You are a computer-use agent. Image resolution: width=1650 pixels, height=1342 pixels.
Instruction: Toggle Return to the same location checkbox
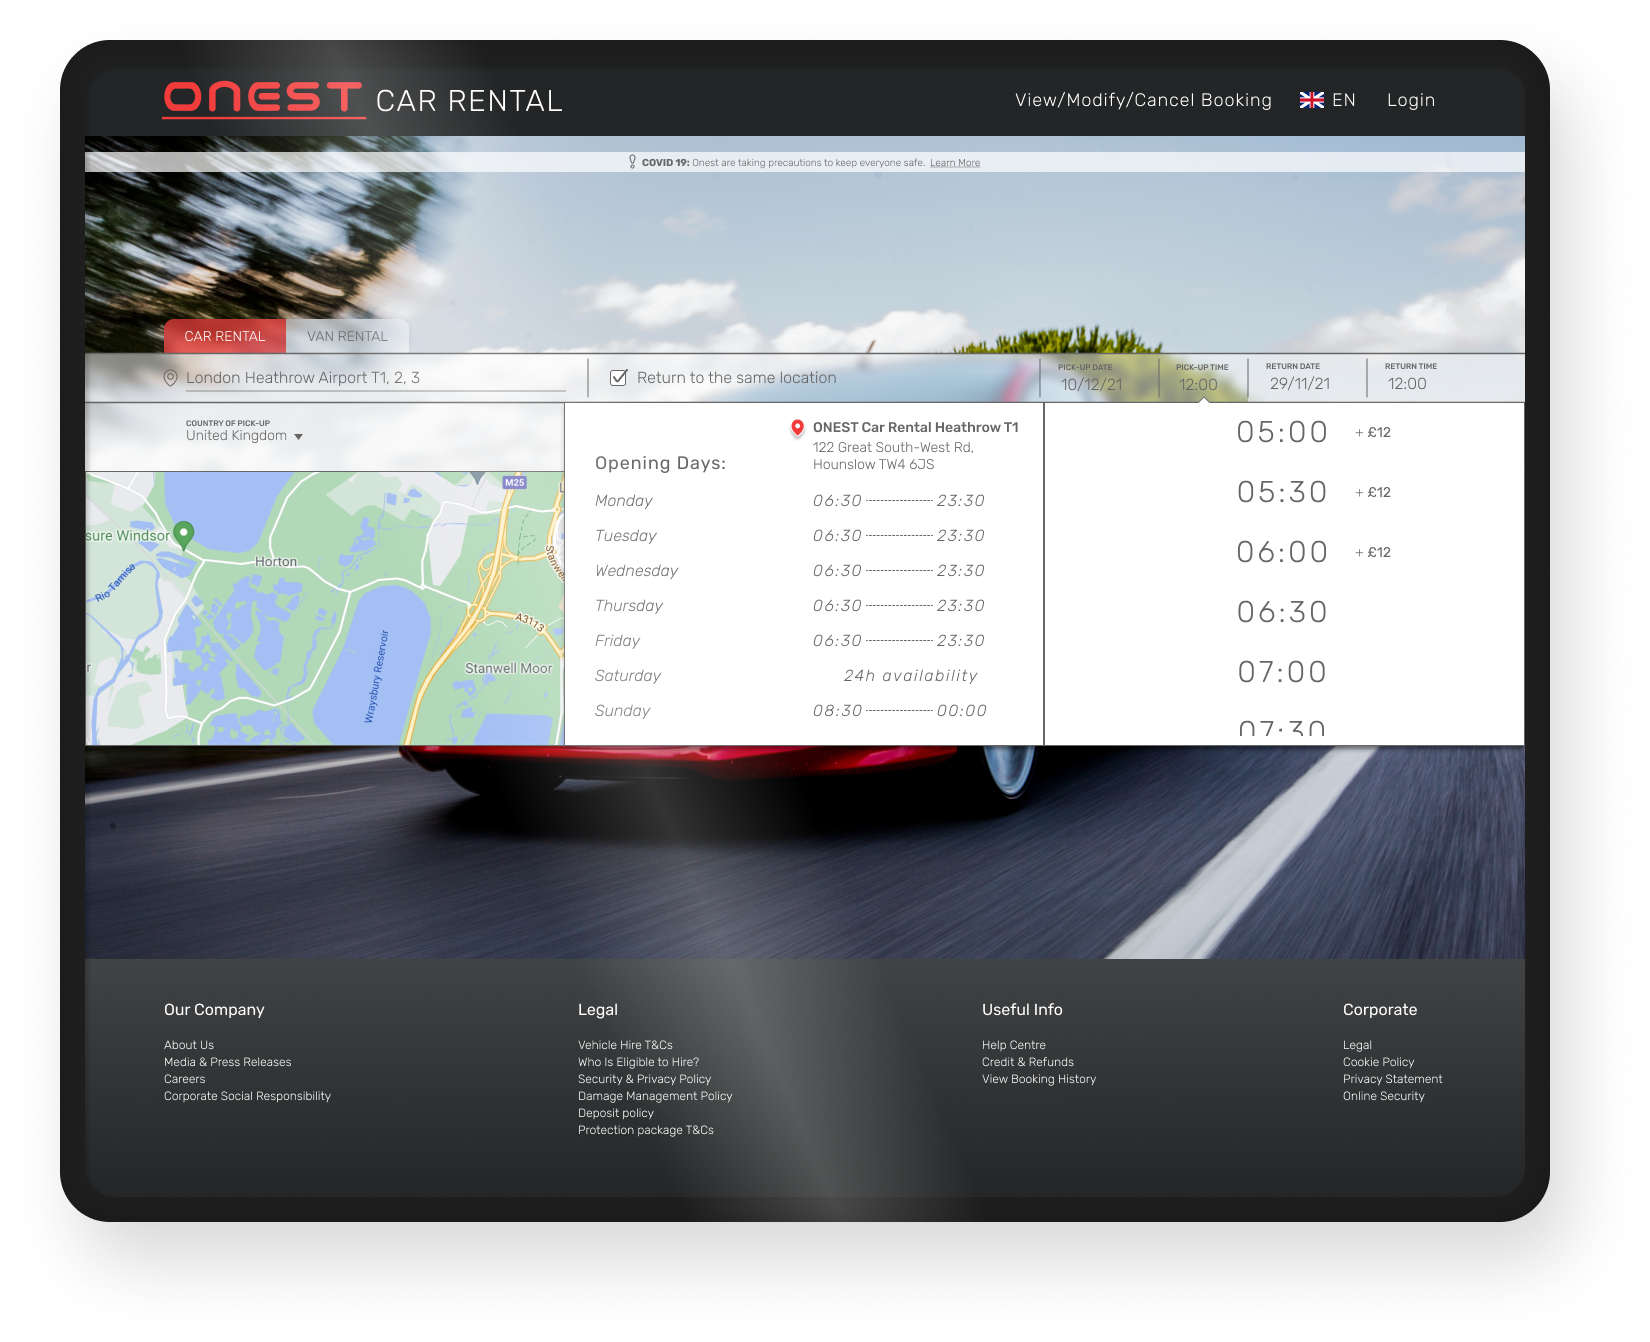[x=619, y=378]
